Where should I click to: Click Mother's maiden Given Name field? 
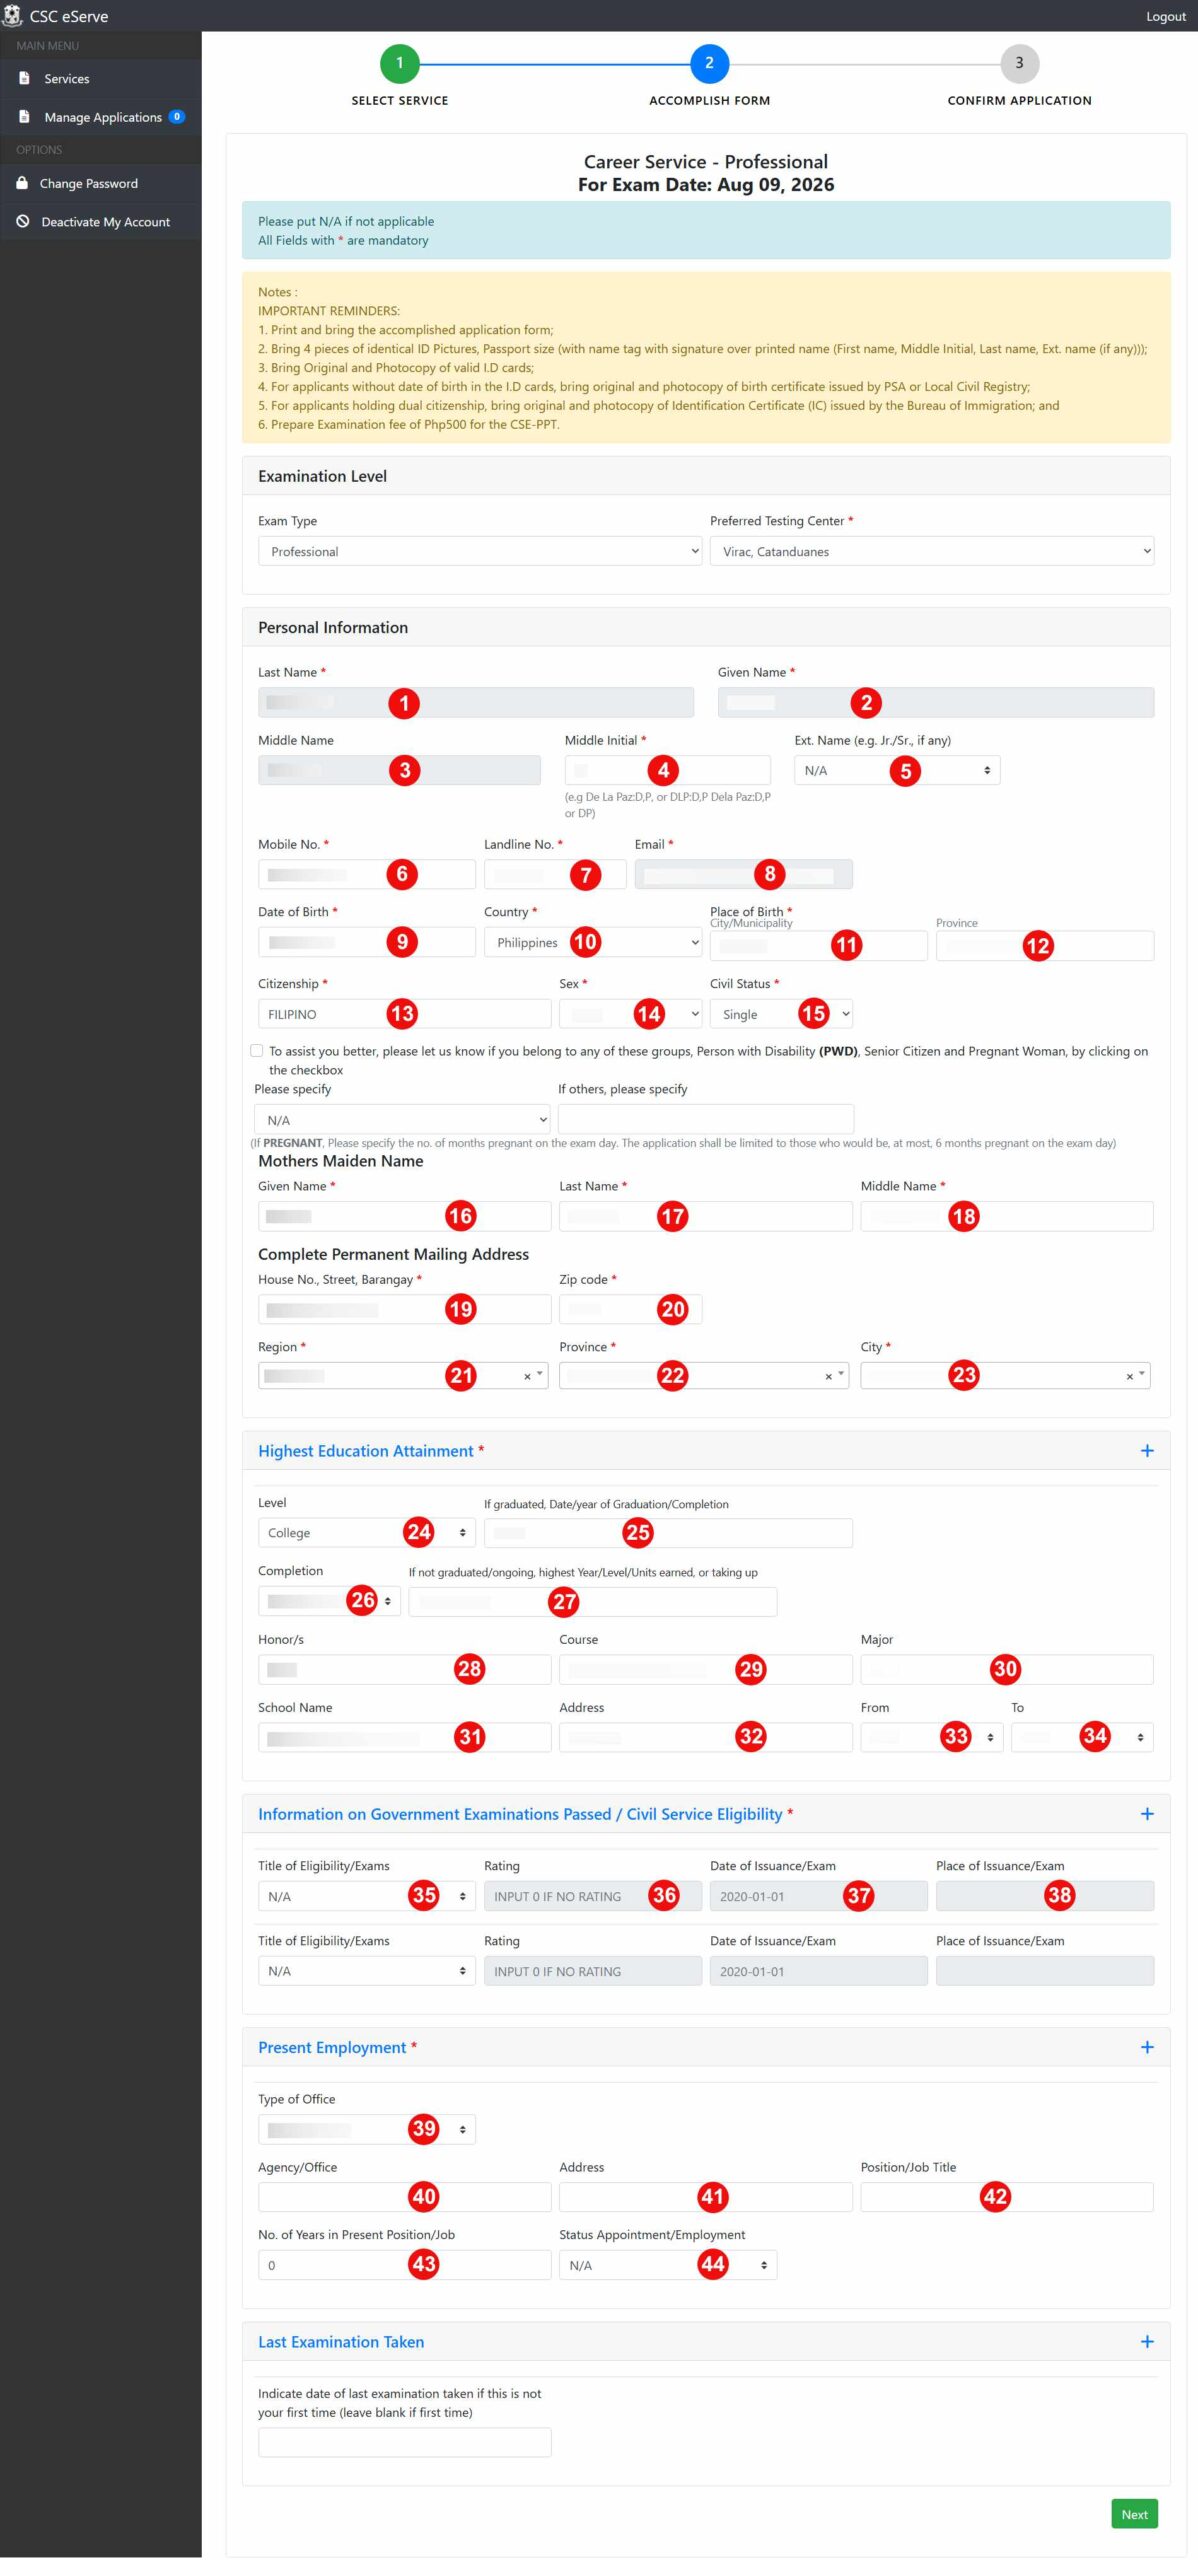coord(404,1216)
